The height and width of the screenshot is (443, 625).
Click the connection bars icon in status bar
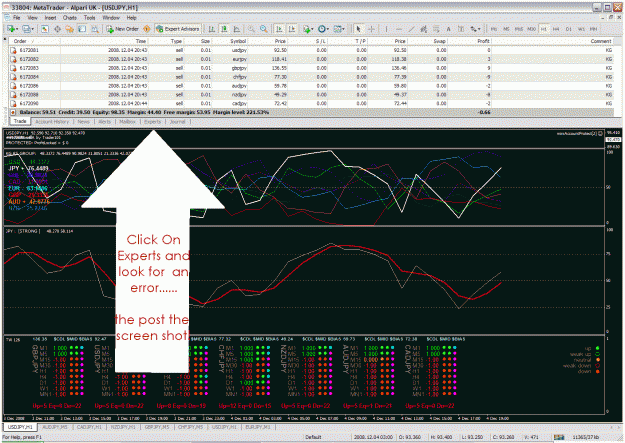559,437
